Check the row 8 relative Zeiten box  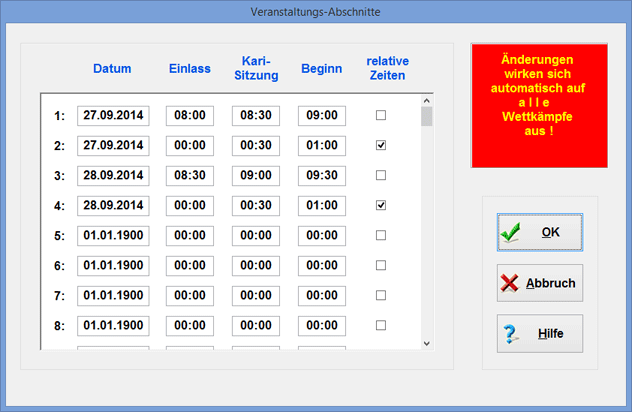coord(380,326)
